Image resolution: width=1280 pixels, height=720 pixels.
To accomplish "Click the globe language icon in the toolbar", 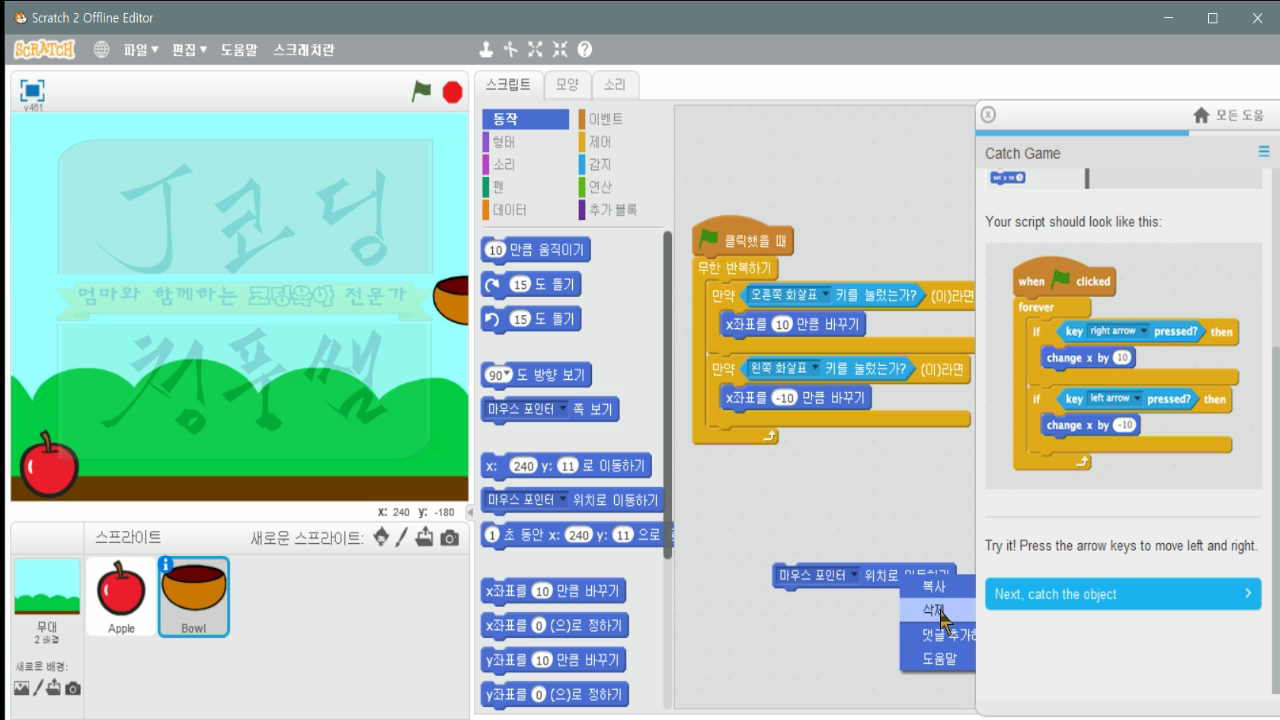I will tap(101, 48).
